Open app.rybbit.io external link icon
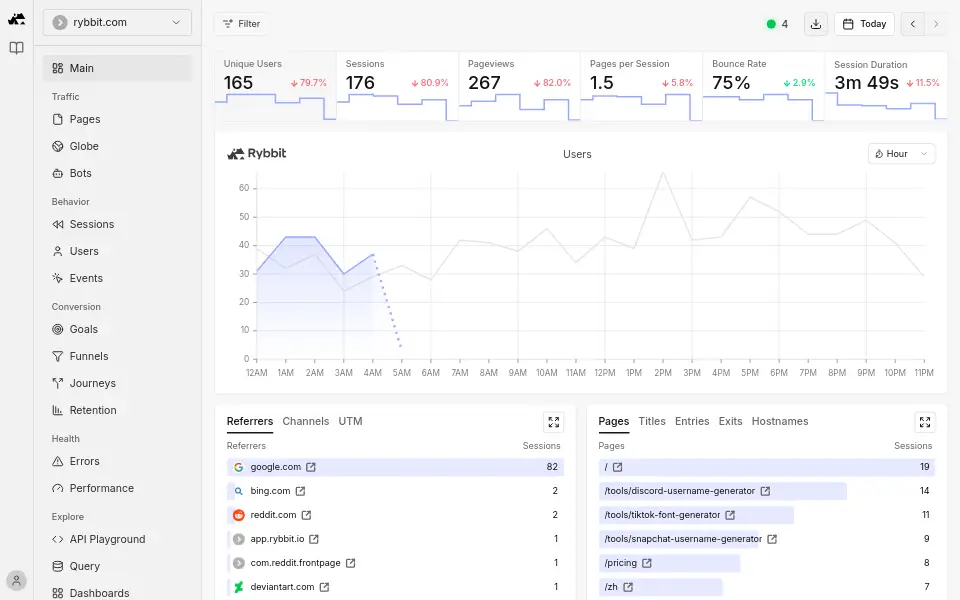This screenshot has height=600, width=960. click(313, 539)
